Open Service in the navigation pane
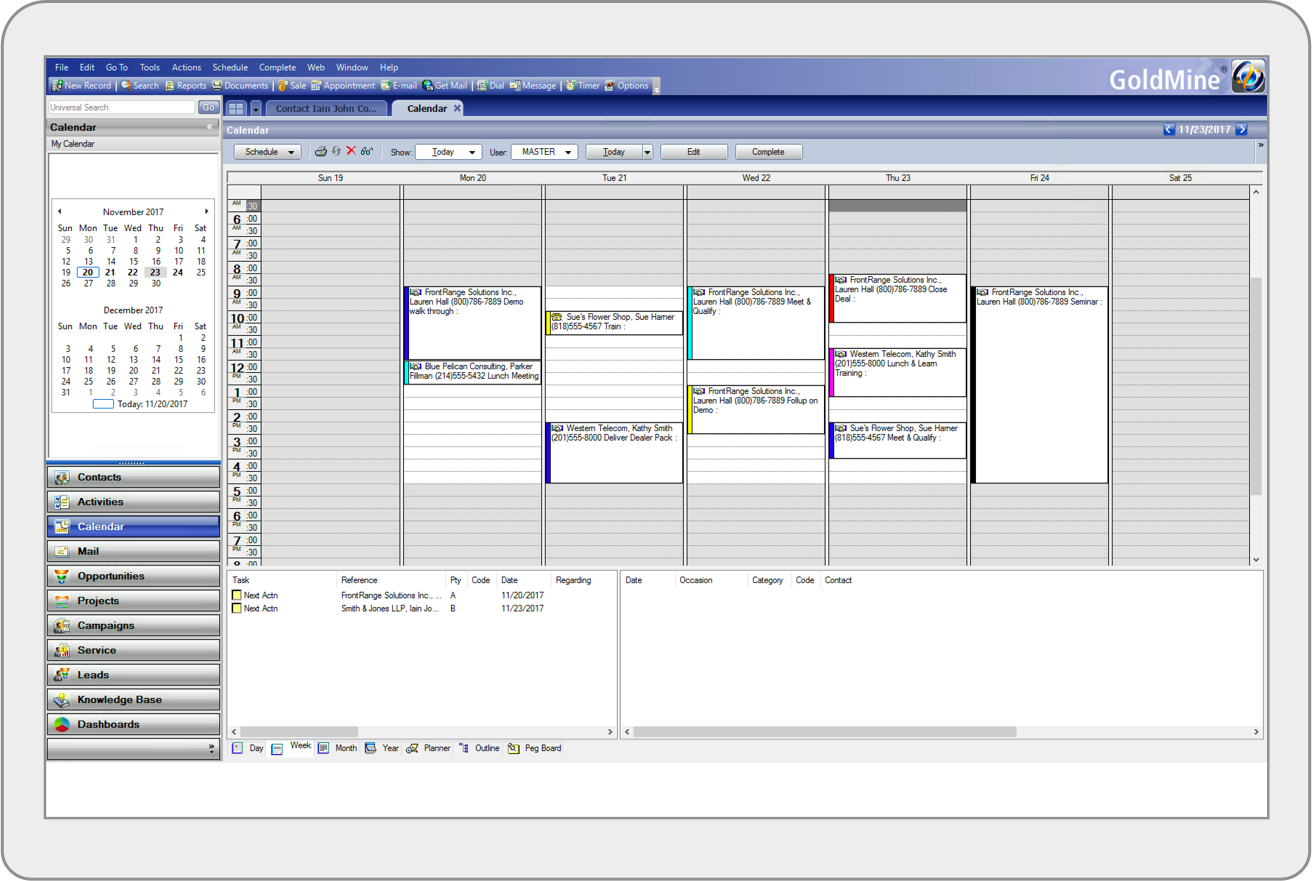The width and height of the screenshot is (1312, 881). [133, 650]
